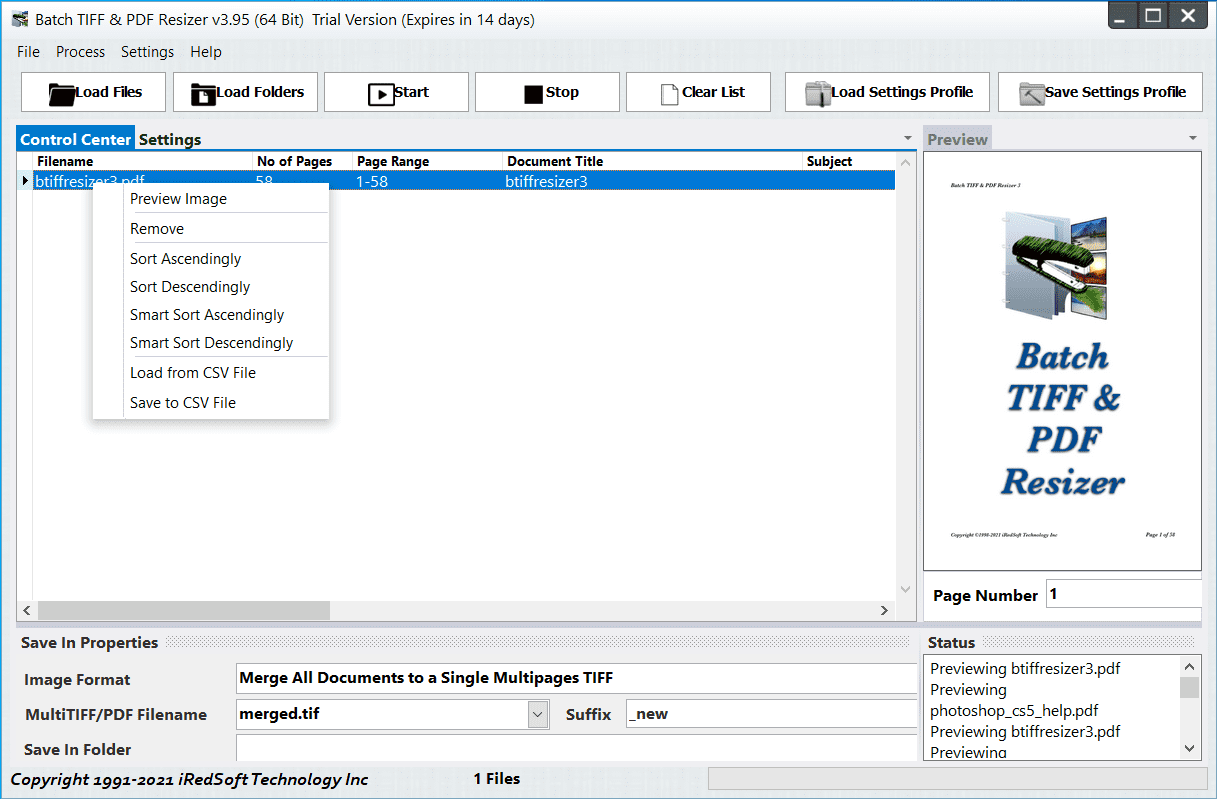Click file list scroll up arrow
The height and width of the screenshot is (799, 1217).
pyautogui.click(x=906, y=161)
